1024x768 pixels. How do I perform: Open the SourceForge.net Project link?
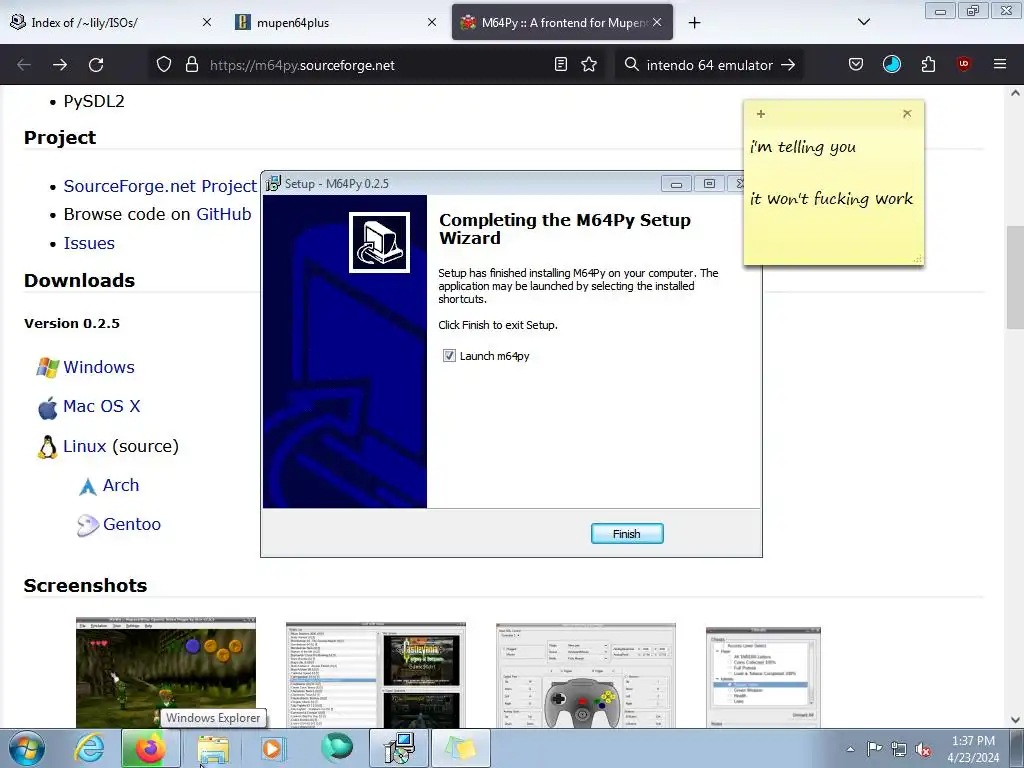point(160,186)
